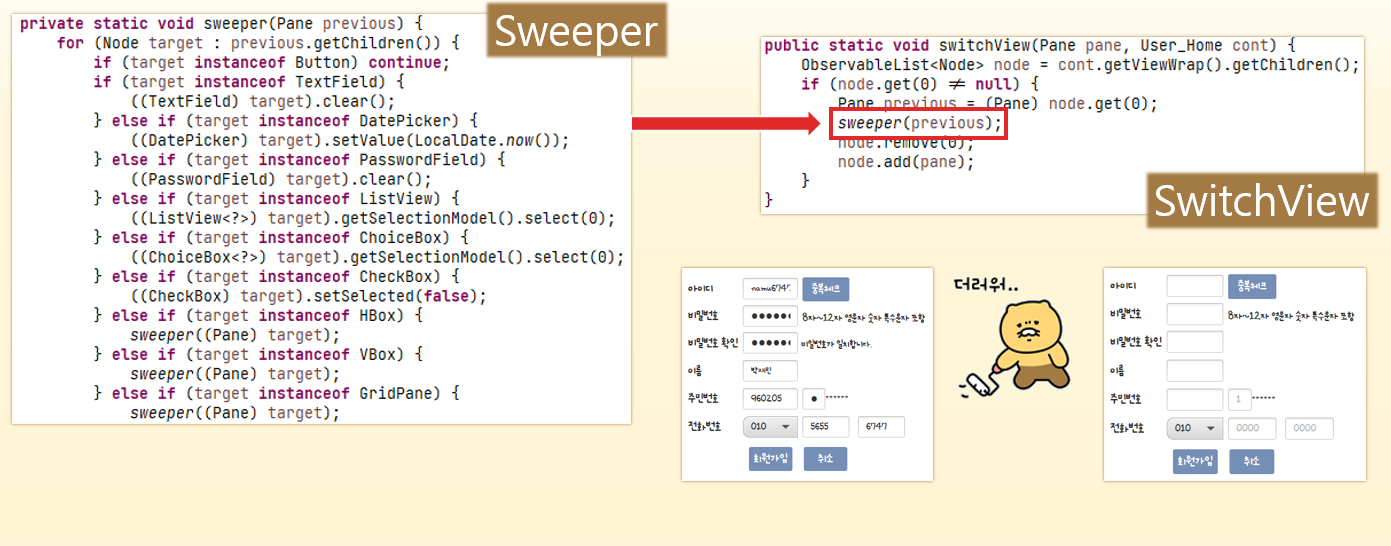
Task: Click the 아이디 field in the filled form
Action: [x=769, y=289]
